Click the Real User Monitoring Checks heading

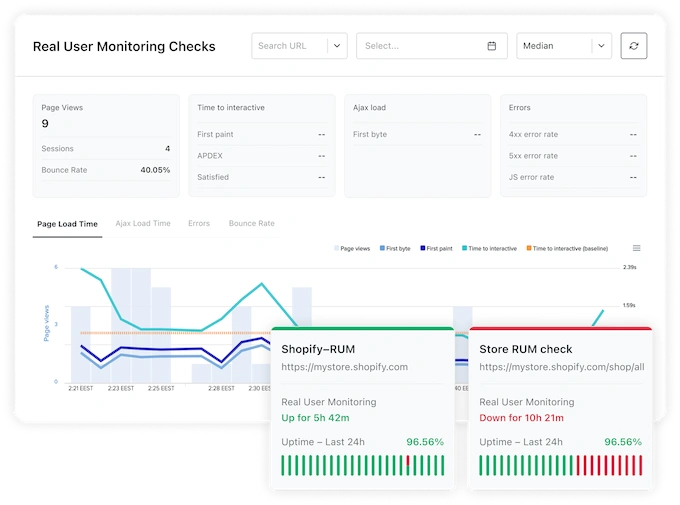click(124, 46)
